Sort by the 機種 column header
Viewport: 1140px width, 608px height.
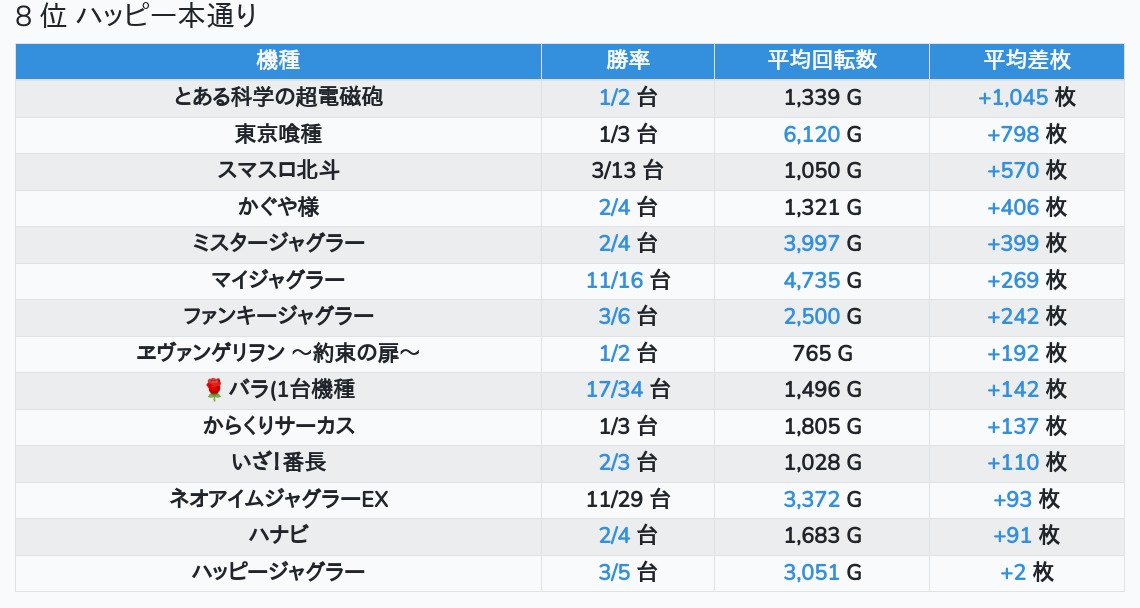tap(278, 60)
